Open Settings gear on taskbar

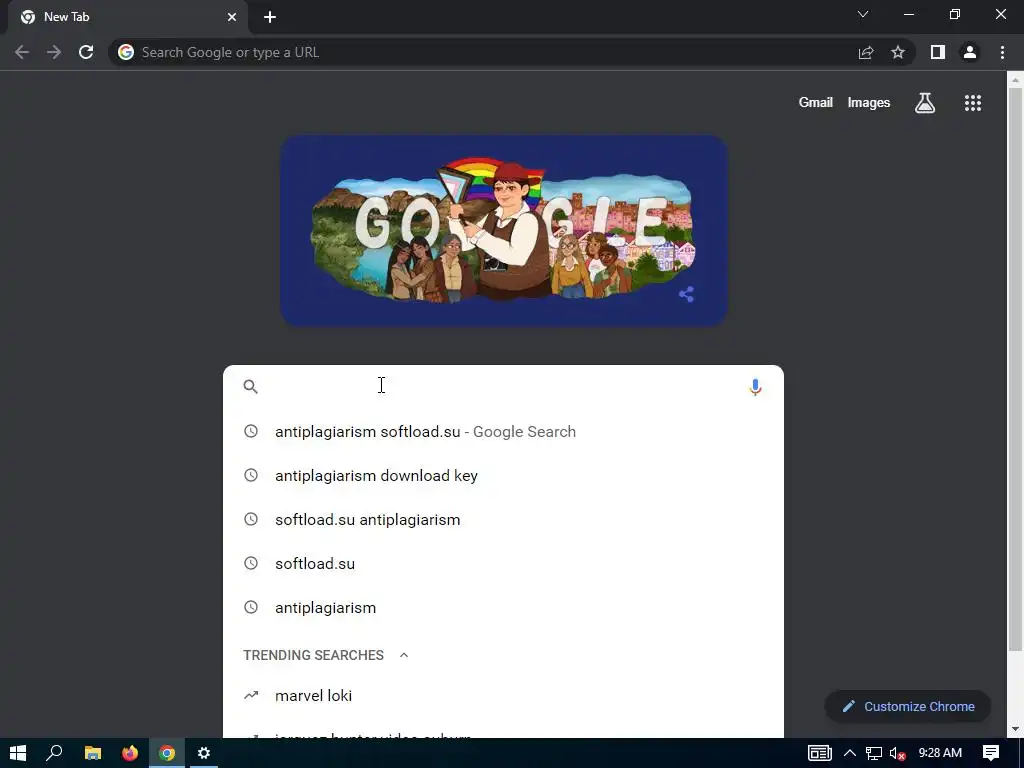click(x=204, y=753)
